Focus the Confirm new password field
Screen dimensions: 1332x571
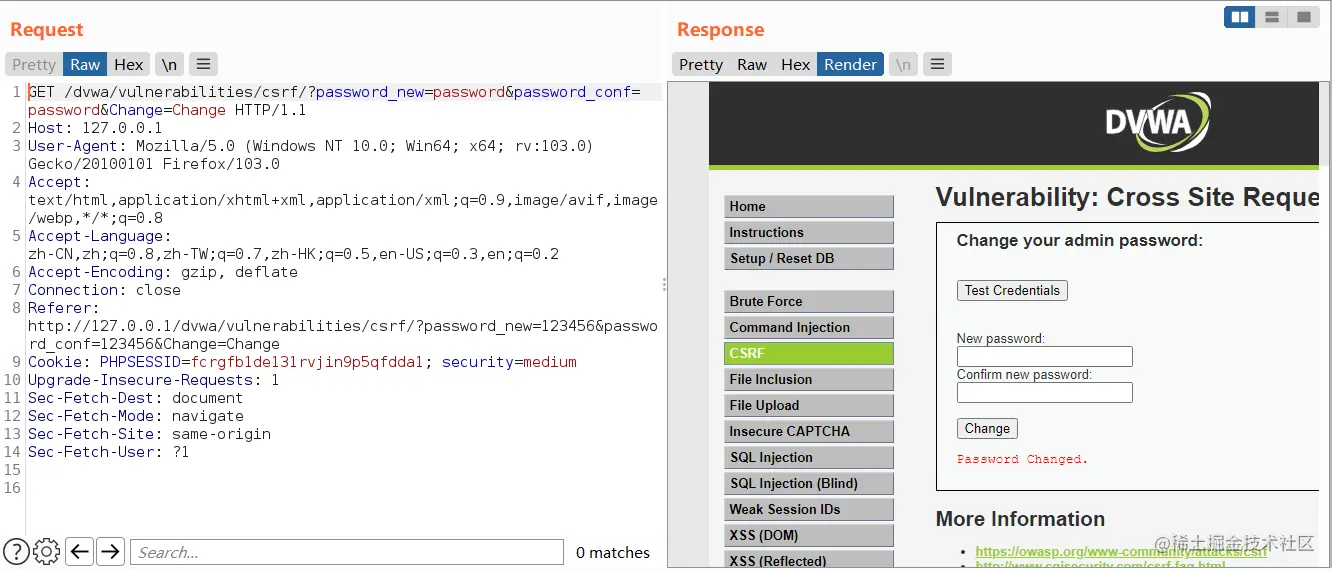pyautogui.click(x=1044, y=393)
